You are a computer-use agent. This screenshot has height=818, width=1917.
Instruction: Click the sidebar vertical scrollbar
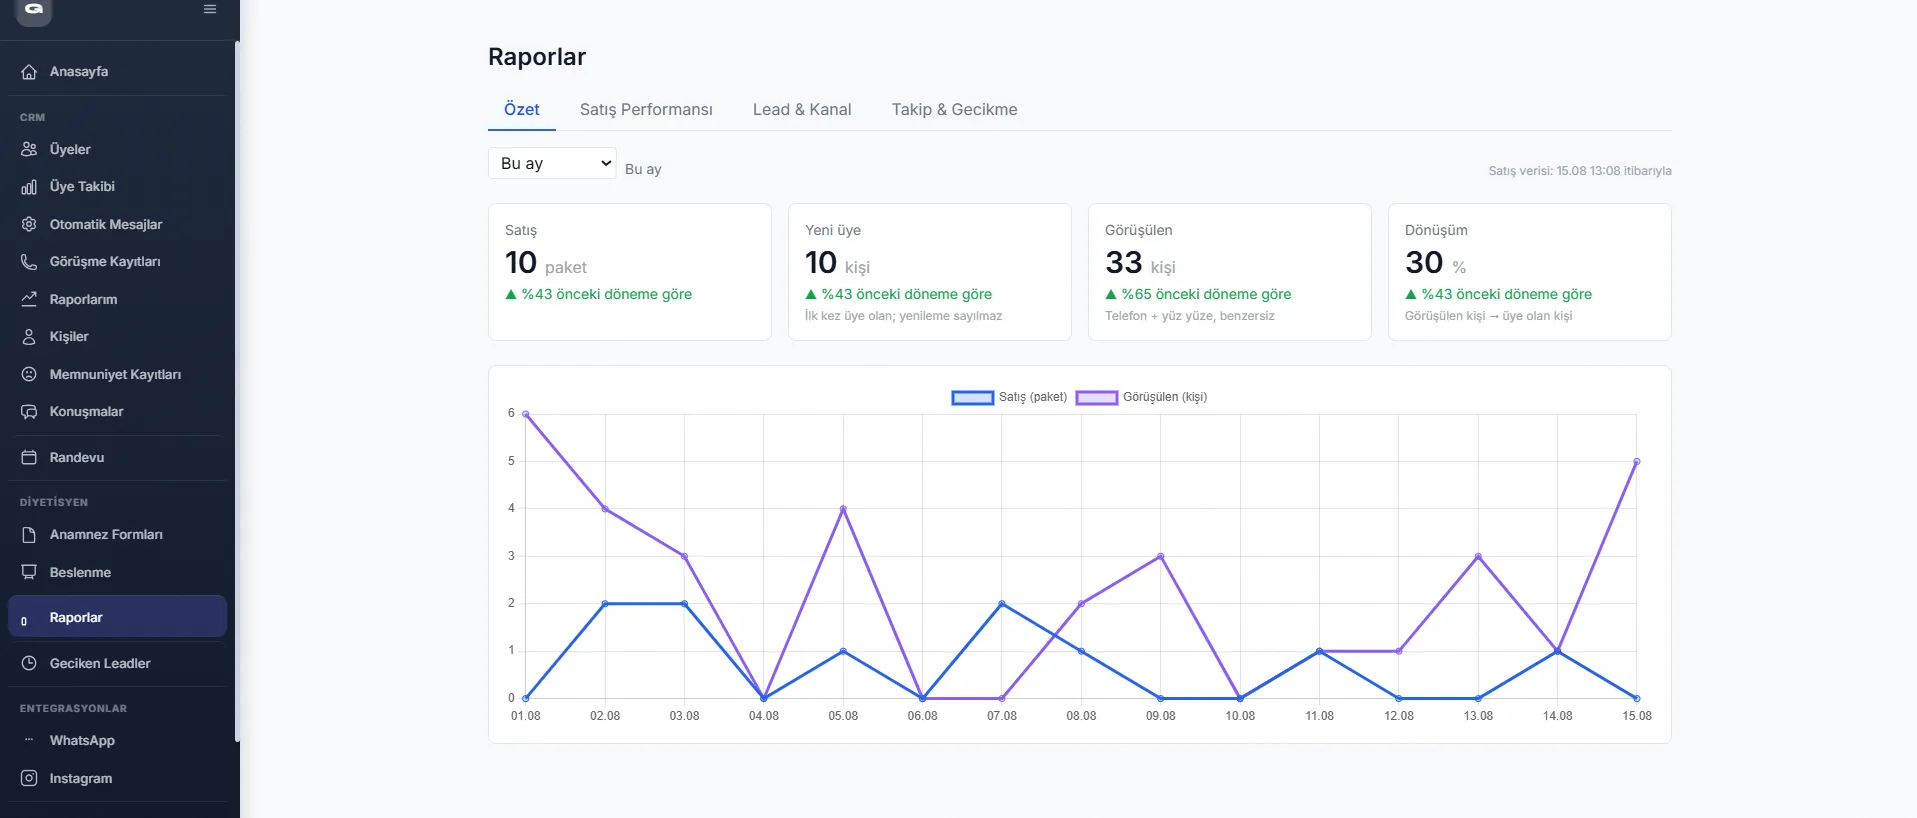[237, 390]
